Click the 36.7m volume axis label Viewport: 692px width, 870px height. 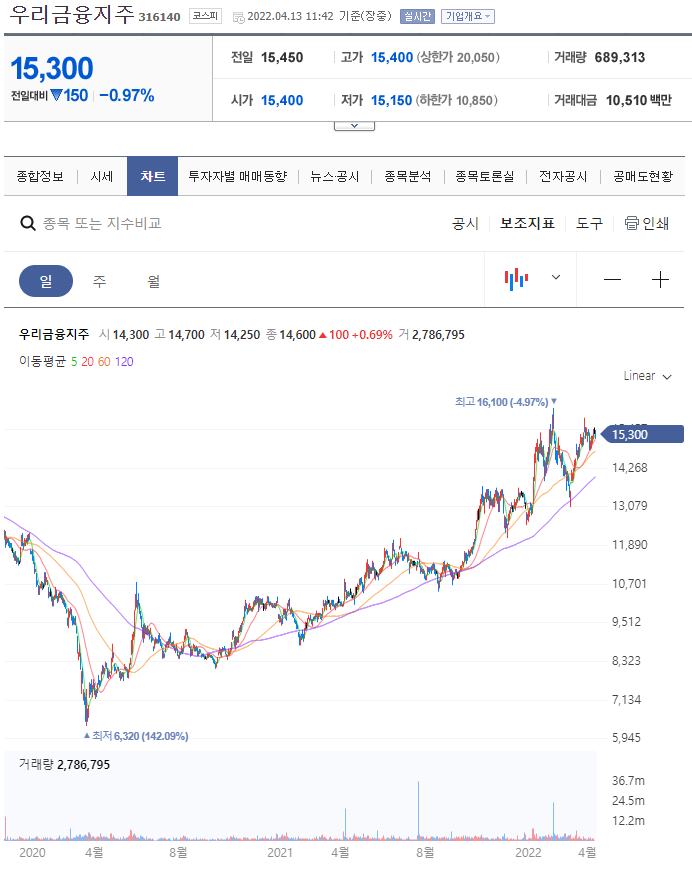pos(628,781)
